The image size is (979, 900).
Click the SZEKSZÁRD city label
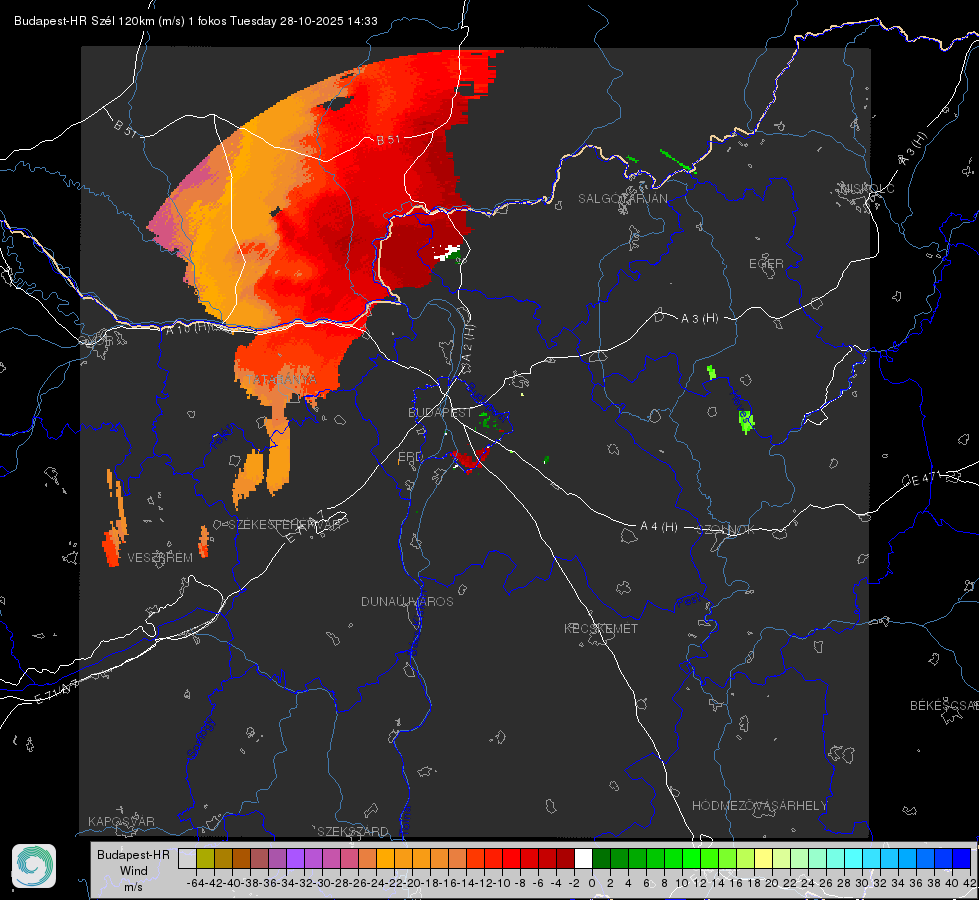(x=353, y=831)
